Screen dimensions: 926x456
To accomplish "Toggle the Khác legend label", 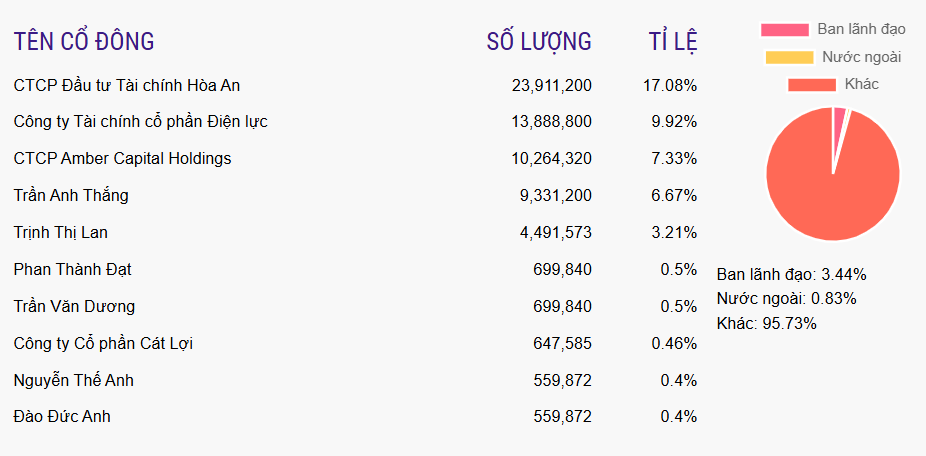I will pos(861,84).
